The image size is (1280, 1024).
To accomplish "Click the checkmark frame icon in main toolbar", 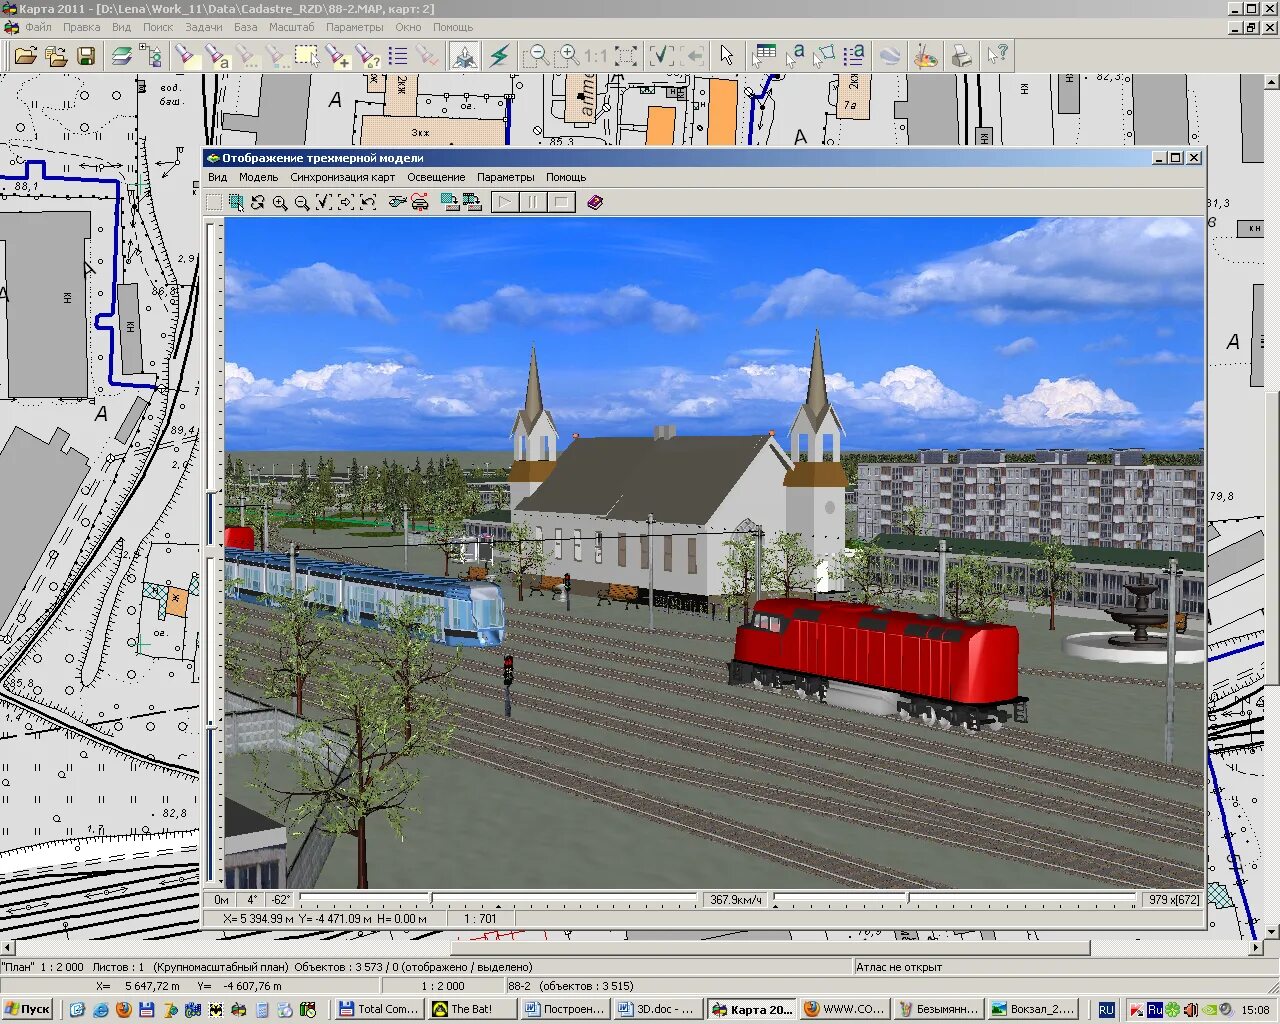I will (x=661, y=56).
